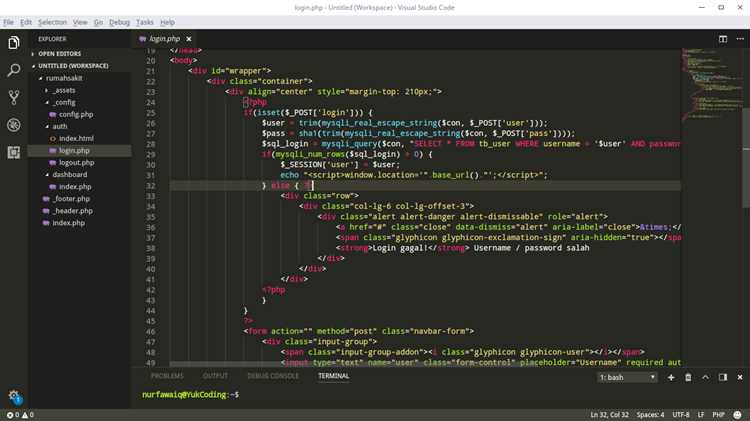This screenshot has height=421, width=750.
Task: Switch to the Terminal panel tab
Action: (334, 376)
